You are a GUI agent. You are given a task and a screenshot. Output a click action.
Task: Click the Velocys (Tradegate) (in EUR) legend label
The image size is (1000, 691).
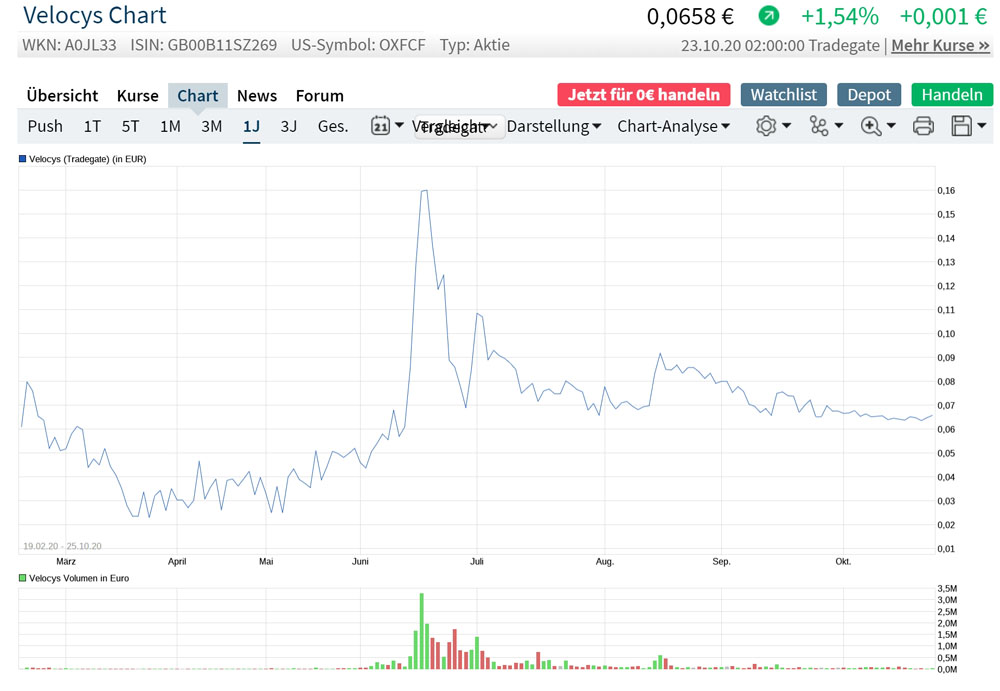[87, 159]
